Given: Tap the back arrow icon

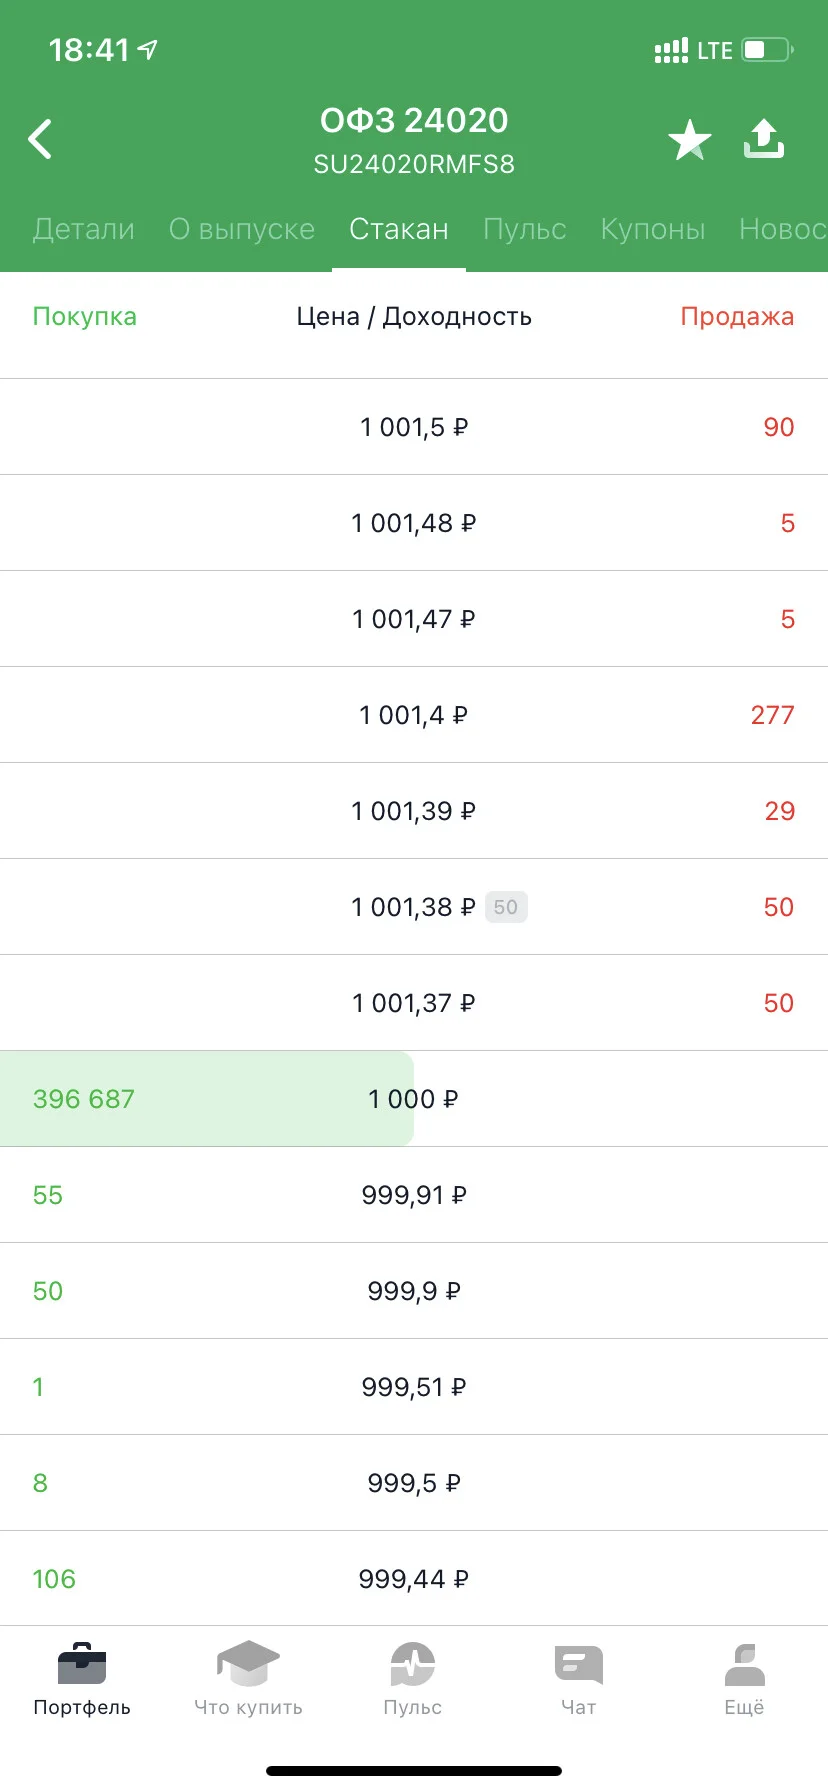Looking at the screenshot, I should click(40, 139).
